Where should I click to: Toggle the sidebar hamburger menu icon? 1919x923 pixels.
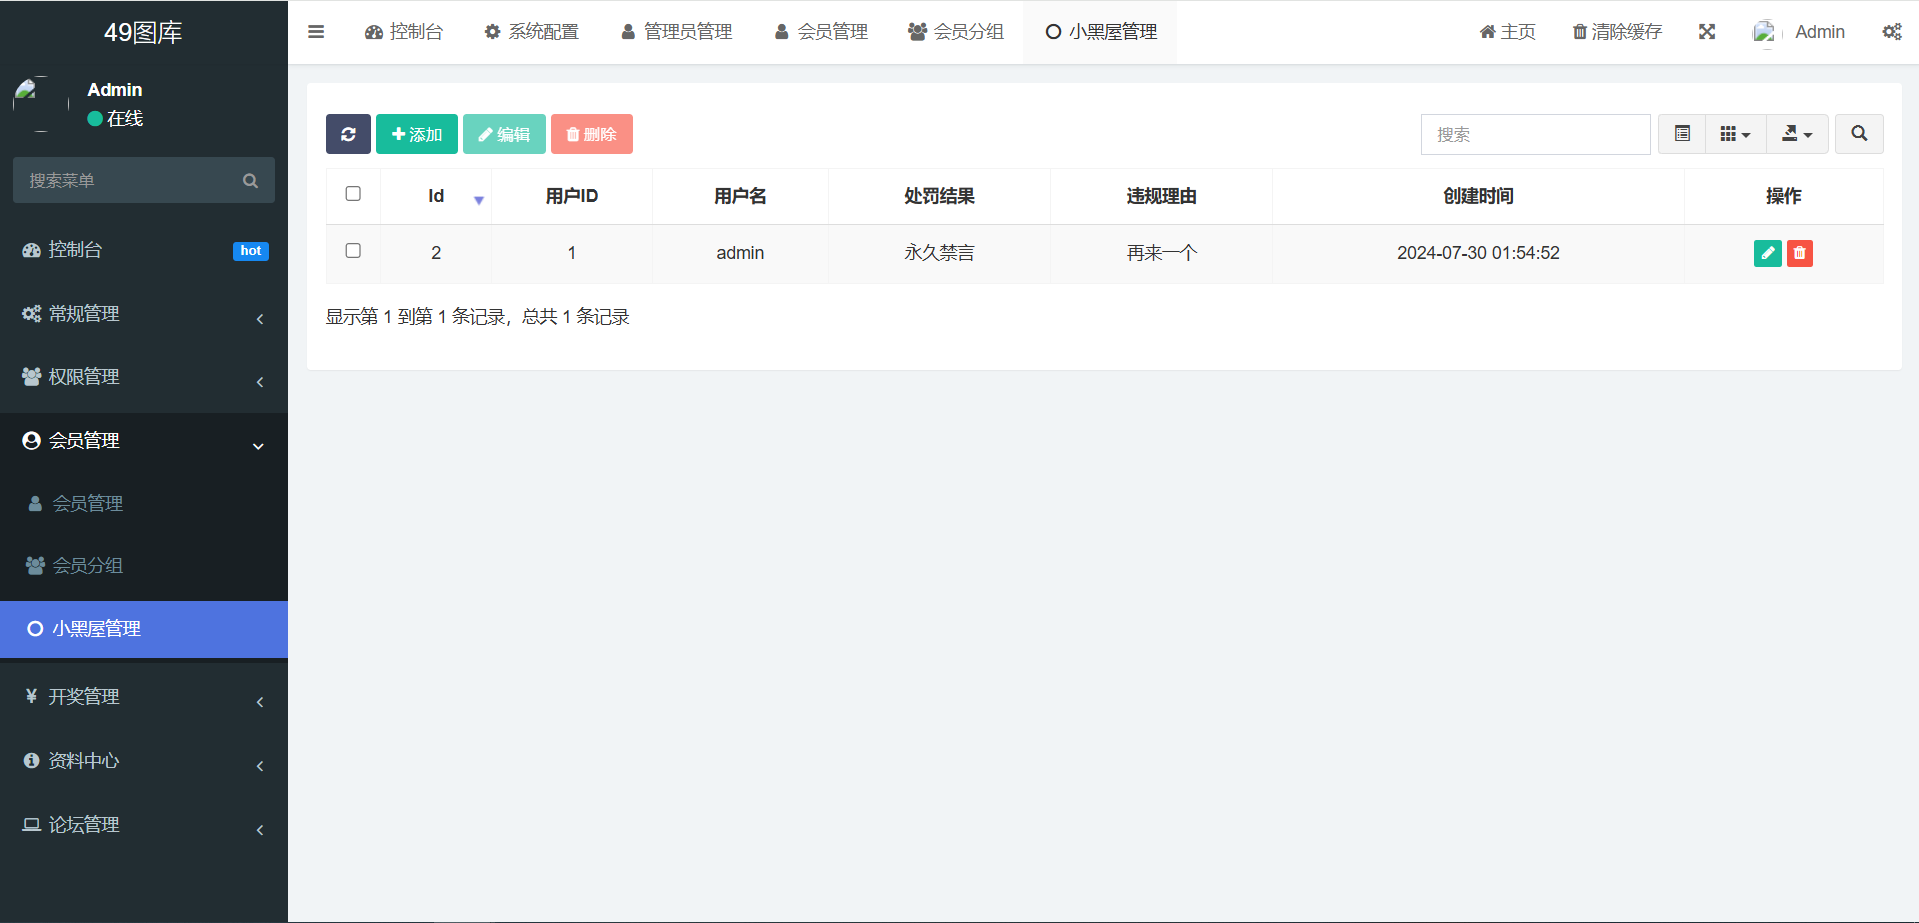click(316, 32)
